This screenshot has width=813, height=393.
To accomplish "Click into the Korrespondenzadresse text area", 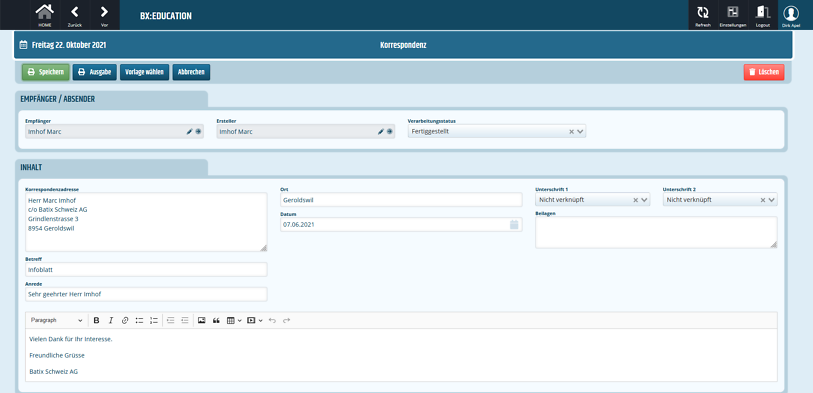I will (x=146, y=222).
